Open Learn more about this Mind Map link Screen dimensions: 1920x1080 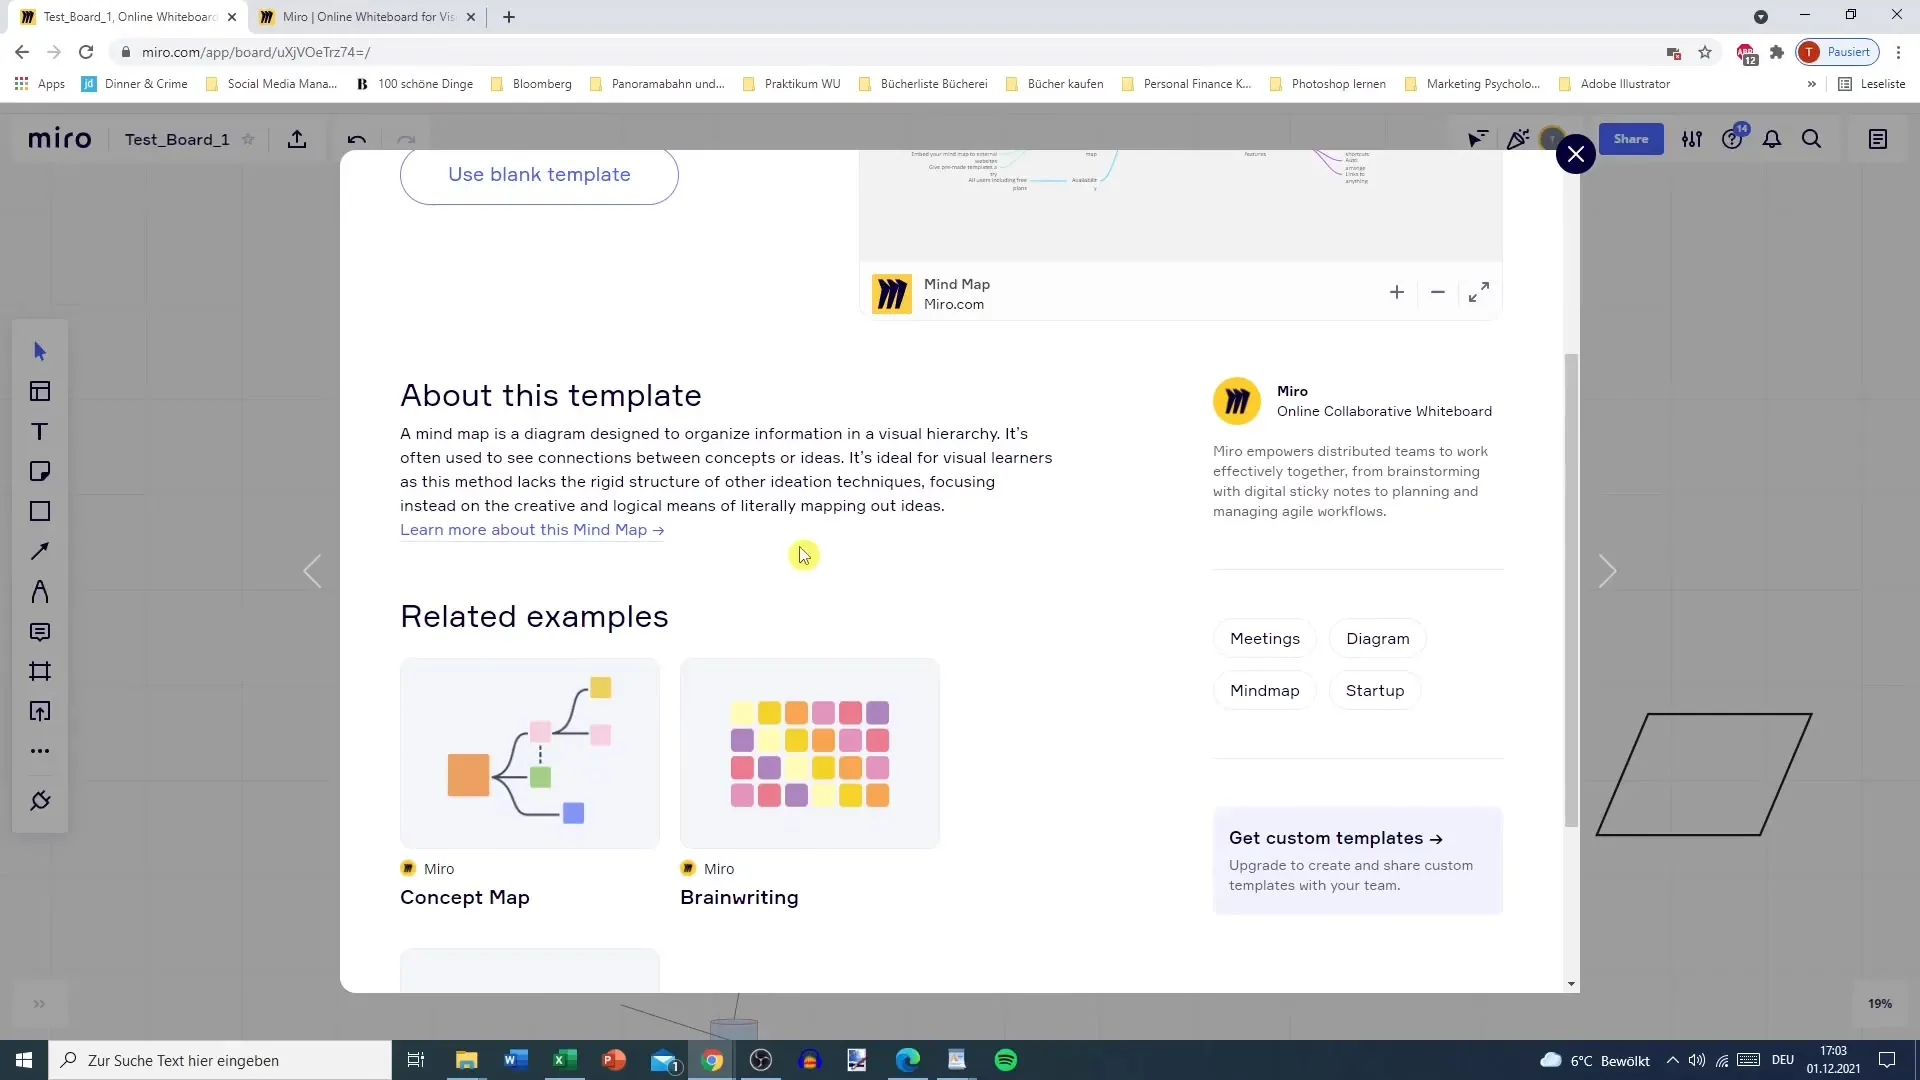(x=532, y=530)
